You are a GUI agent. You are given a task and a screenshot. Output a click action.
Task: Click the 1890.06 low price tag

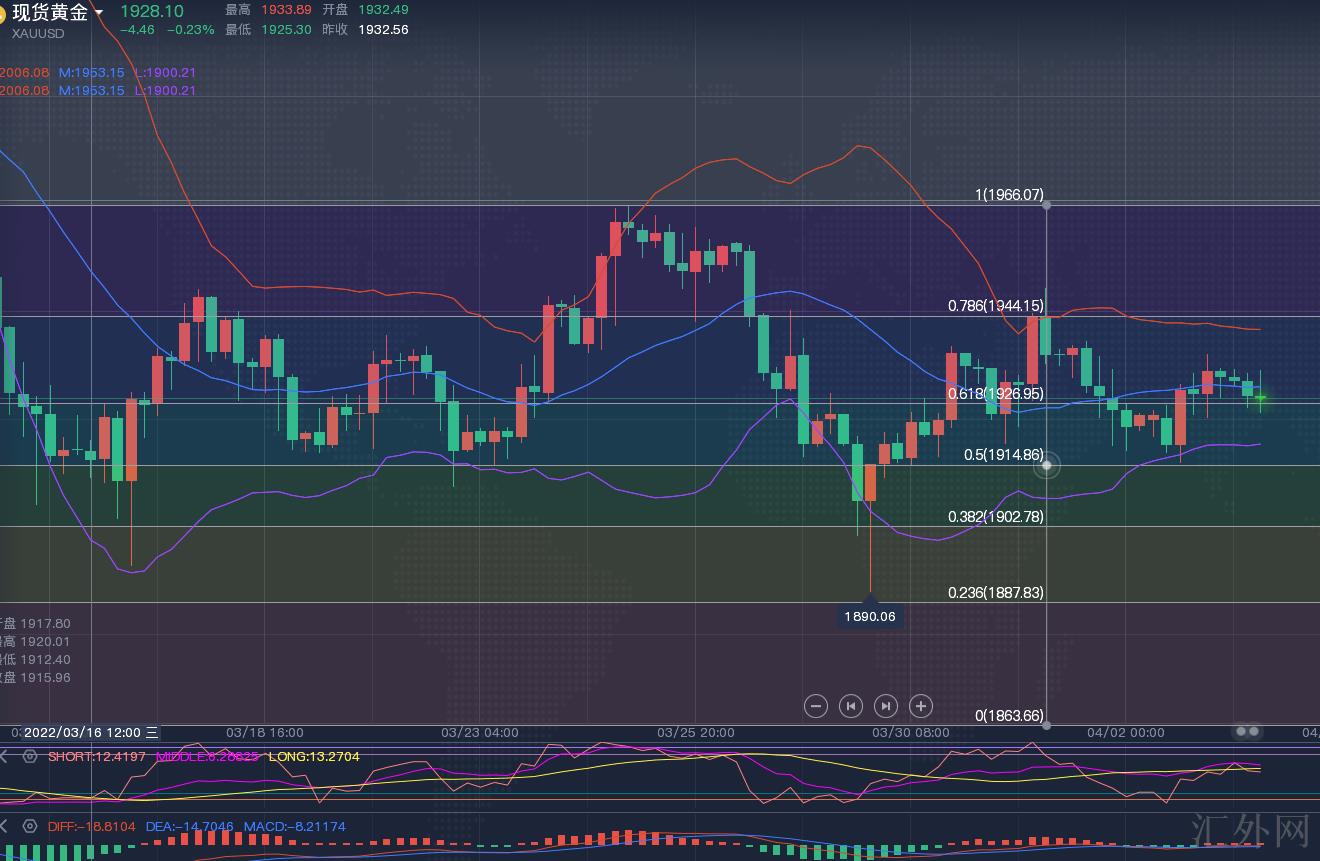tap(870, 616)
